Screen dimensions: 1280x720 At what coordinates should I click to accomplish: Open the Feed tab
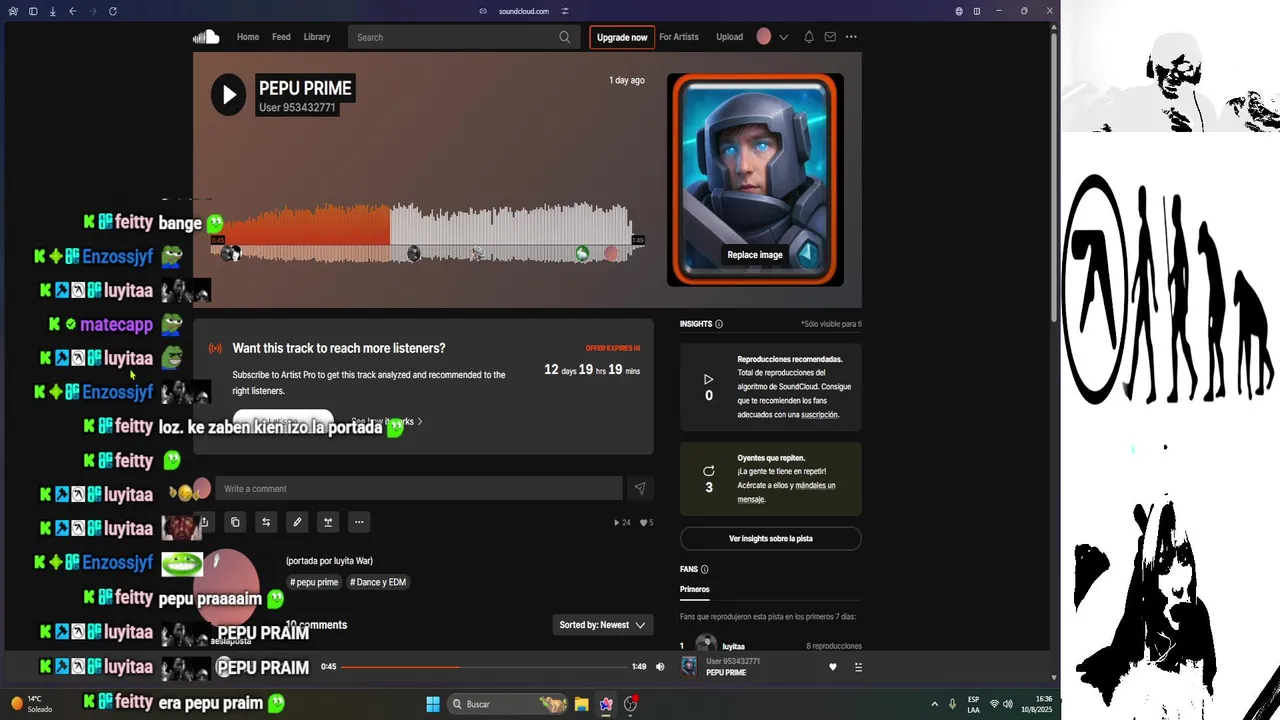click(281, 37)
